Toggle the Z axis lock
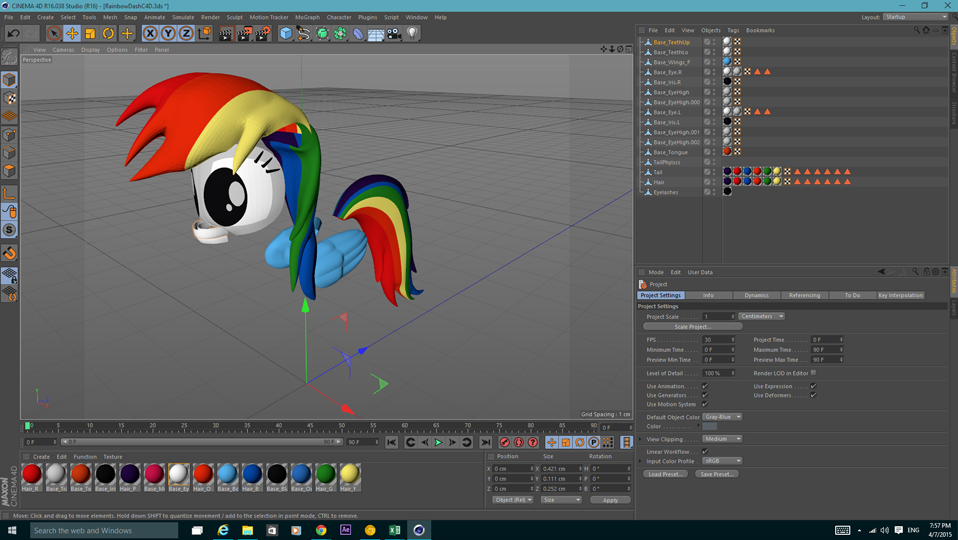The image size is (958, 540). coord(186,34)
